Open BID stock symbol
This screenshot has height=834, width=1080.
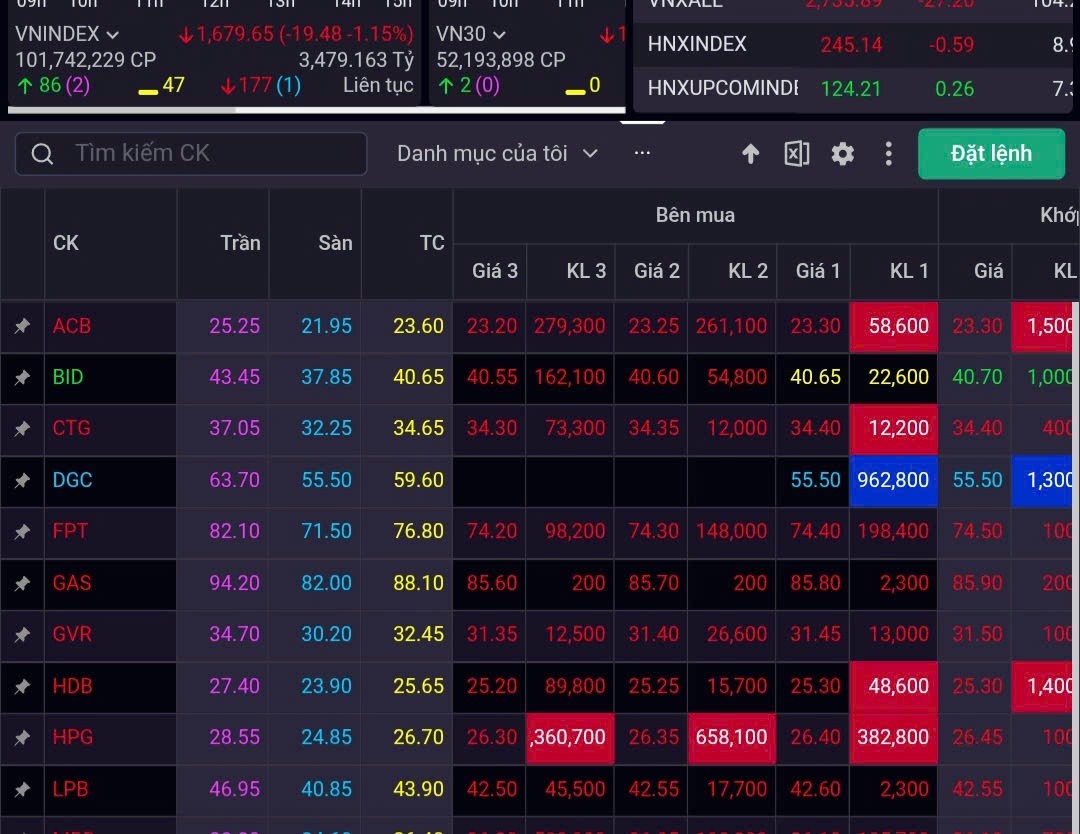pyautogui.click(x=68, y=377)
